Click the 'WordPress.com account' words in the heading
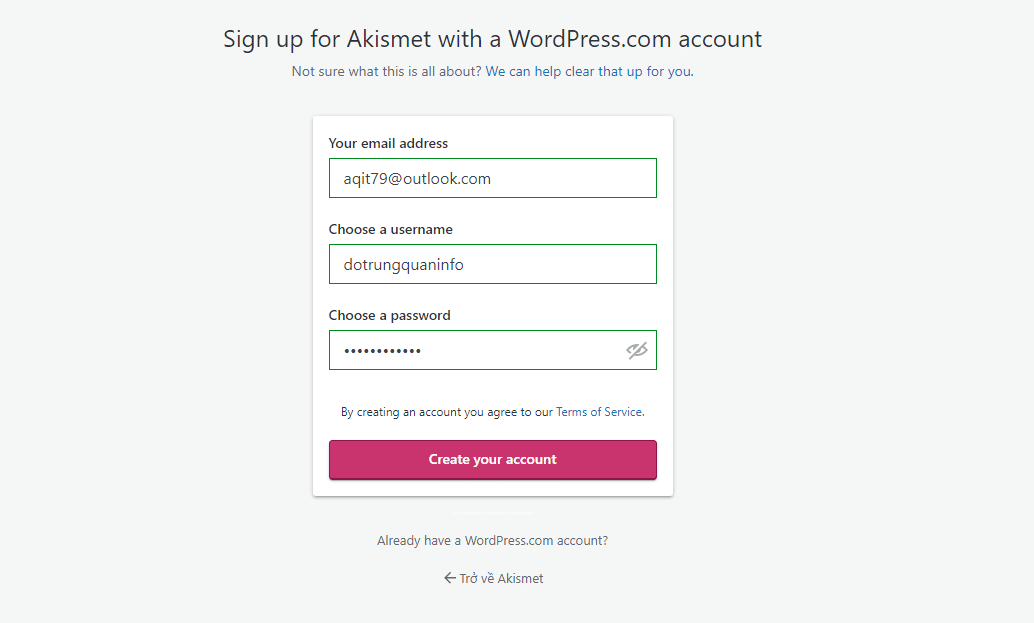This screenshot has height=623, width=1034. pos(635,39)
